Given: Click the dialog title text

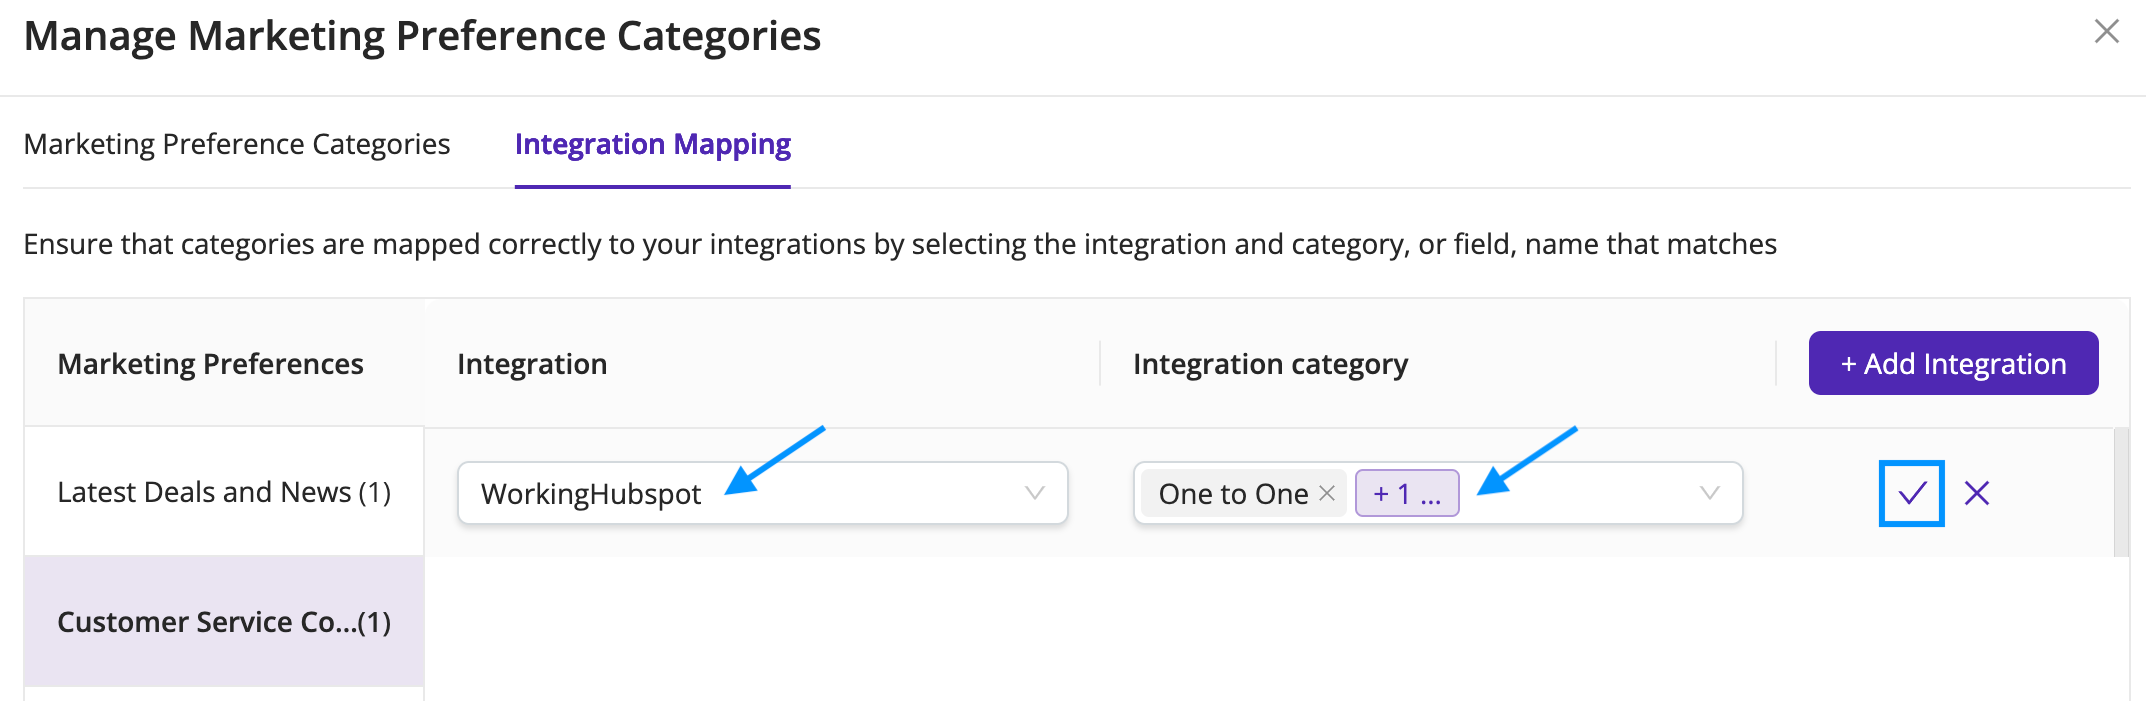Looking at the screenshot, I should pos(422,36).
